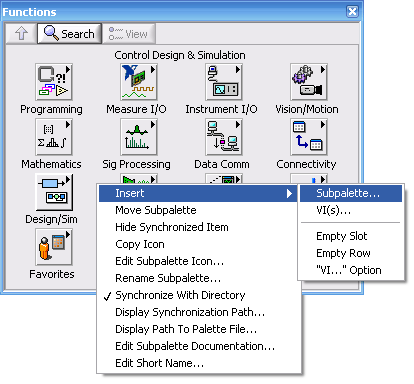The height and width of the screenshot is (384, 414).
Task: Open the Vision/Motion palette icon
Action: click(x=309, y=82)
